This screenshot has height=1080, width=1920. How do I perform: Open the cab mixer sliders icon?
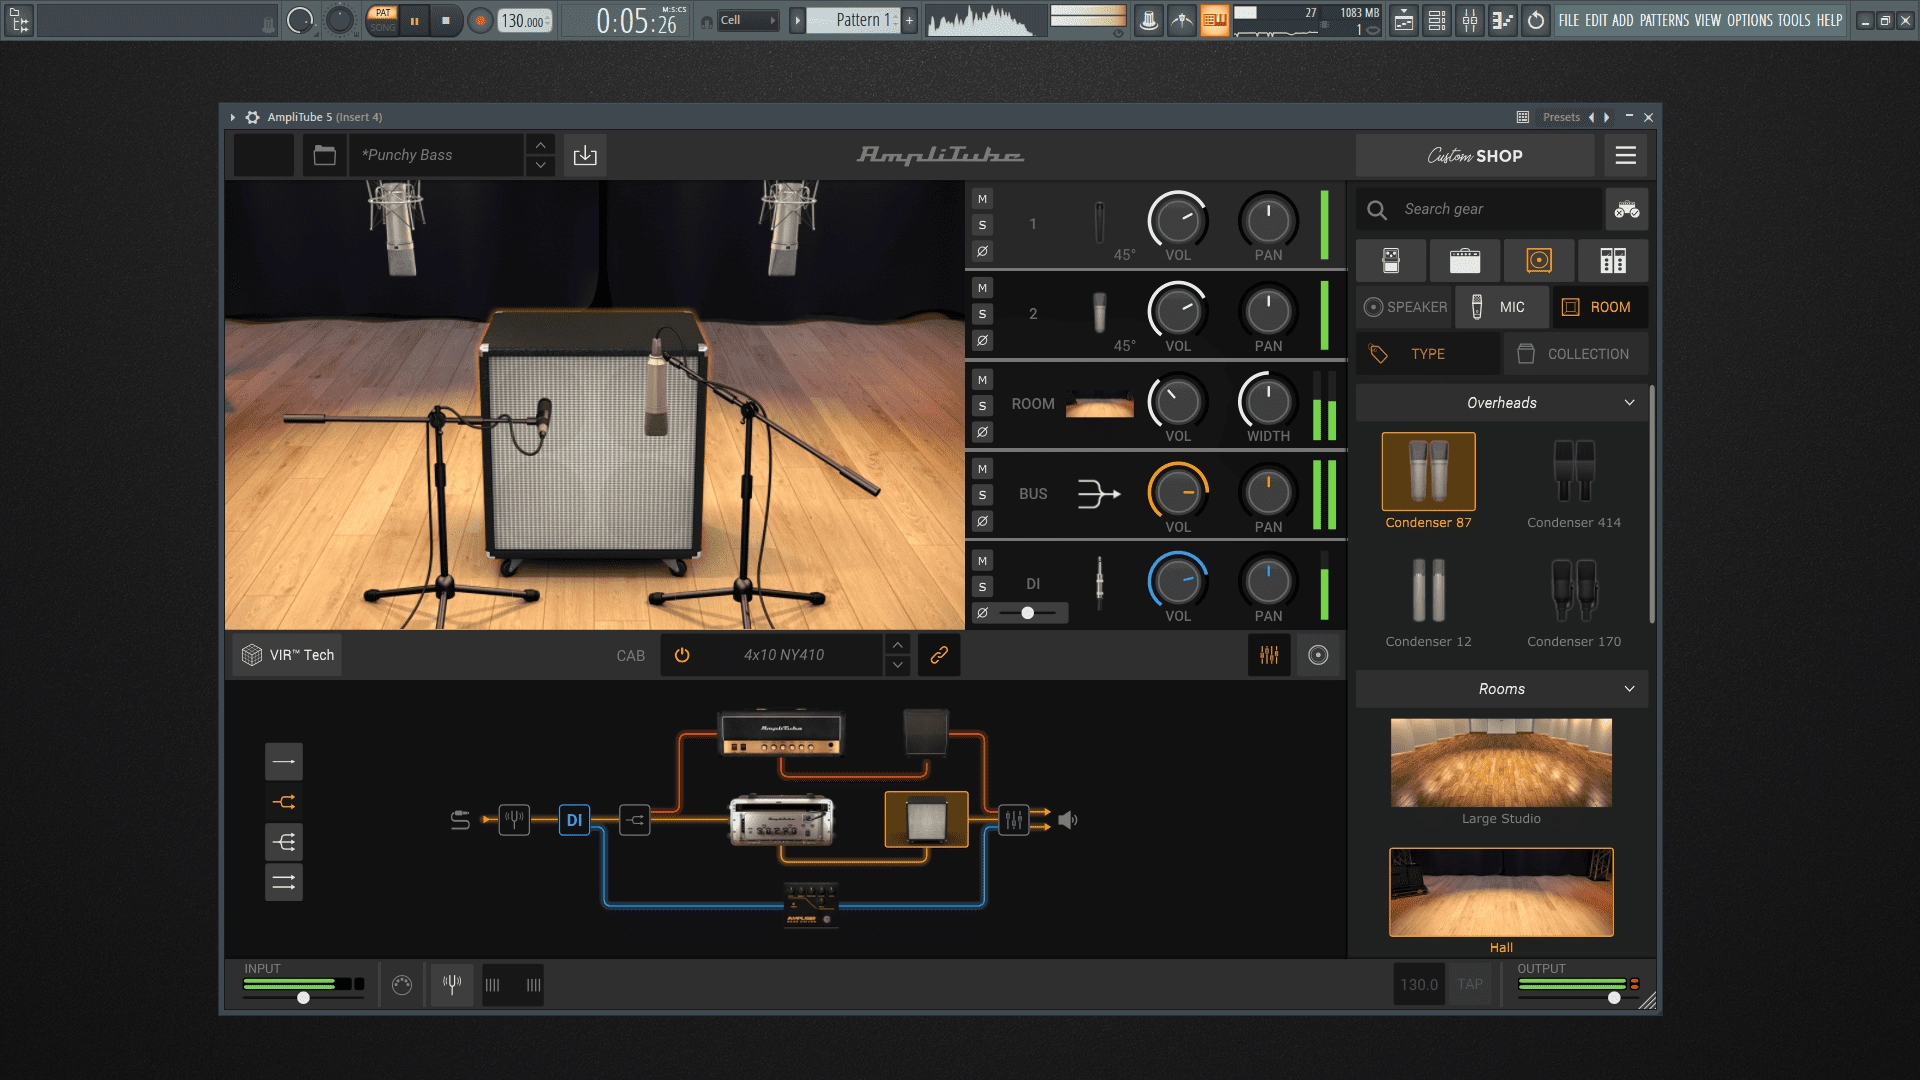coord(1269,655)
